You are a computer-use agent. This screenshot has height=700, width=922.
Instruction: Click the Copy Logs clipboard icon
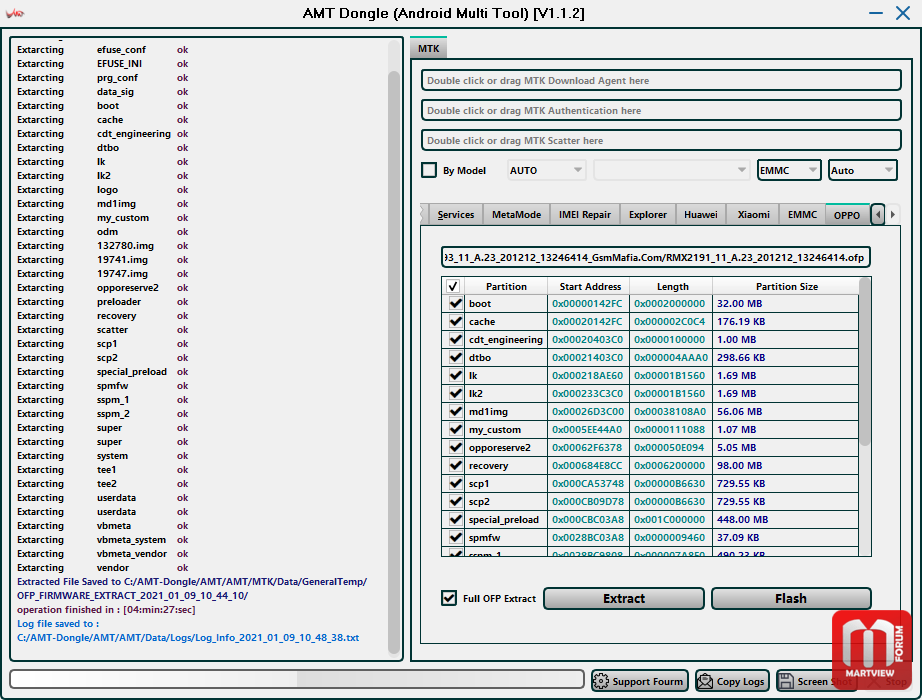(x=705, y=681)
